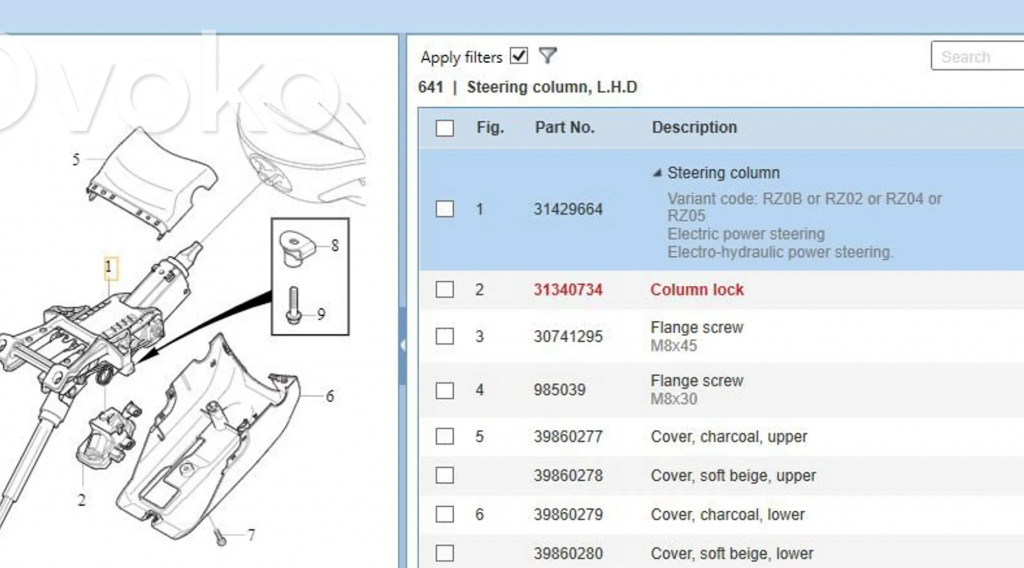Click the filter funnel icon
The image size is (1024, 568).
547,56
